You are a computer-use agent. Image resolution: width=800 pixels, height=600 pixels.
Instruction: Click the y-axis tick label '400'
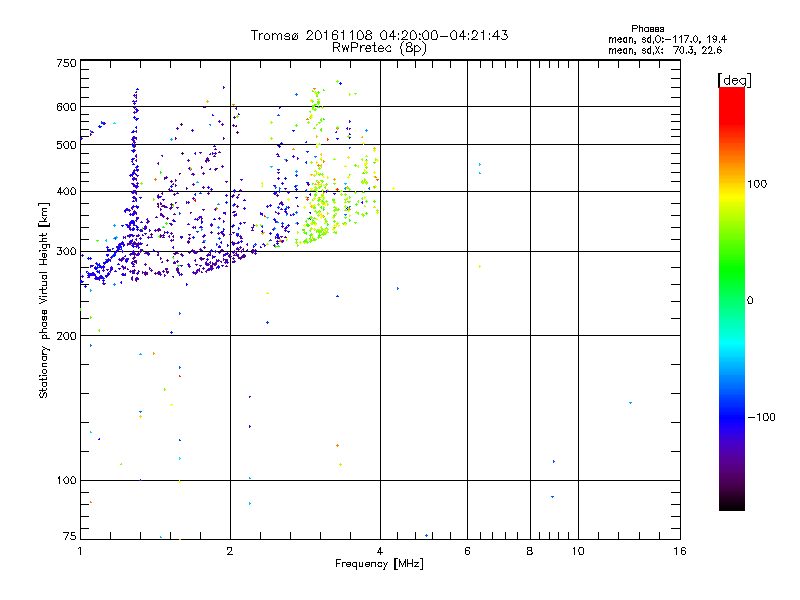coord(66,192)
